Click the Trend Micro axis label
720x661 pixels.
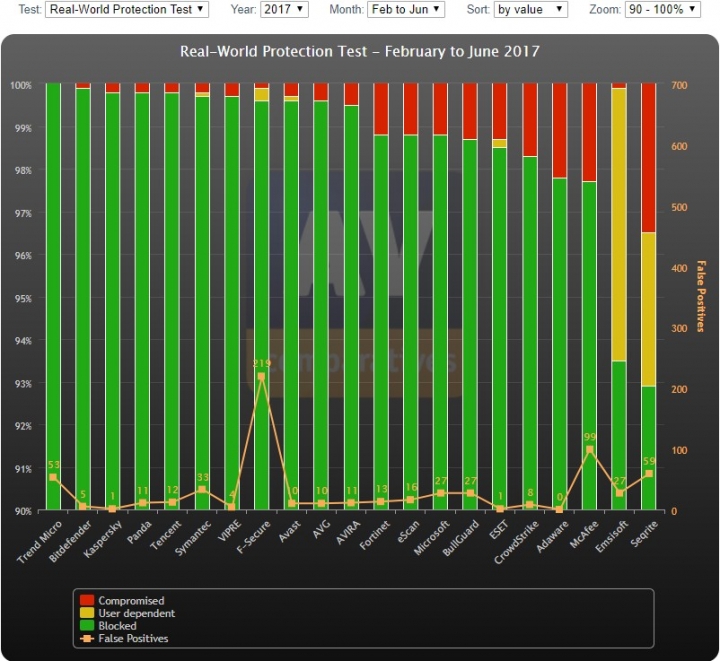[x=40, y=542]
